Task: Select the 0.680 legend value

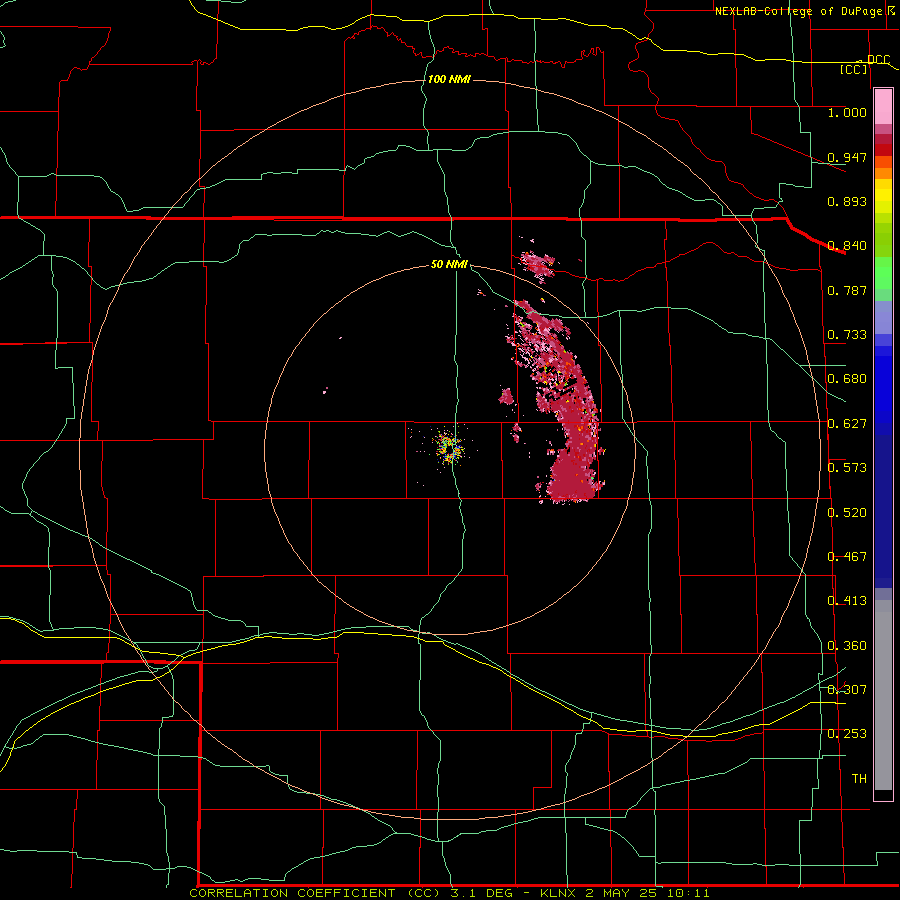Action: [x=847, y=379]
